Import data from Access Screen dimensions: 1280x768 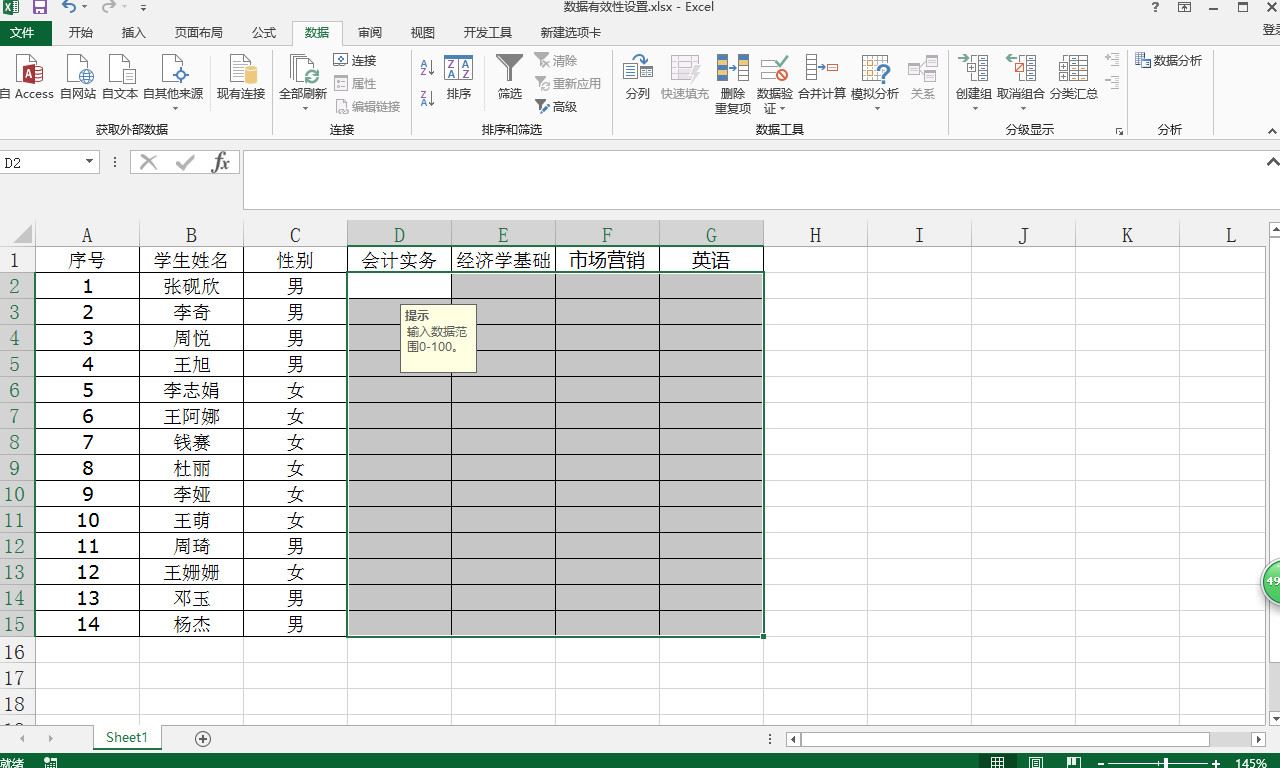(x=28, y=77)
